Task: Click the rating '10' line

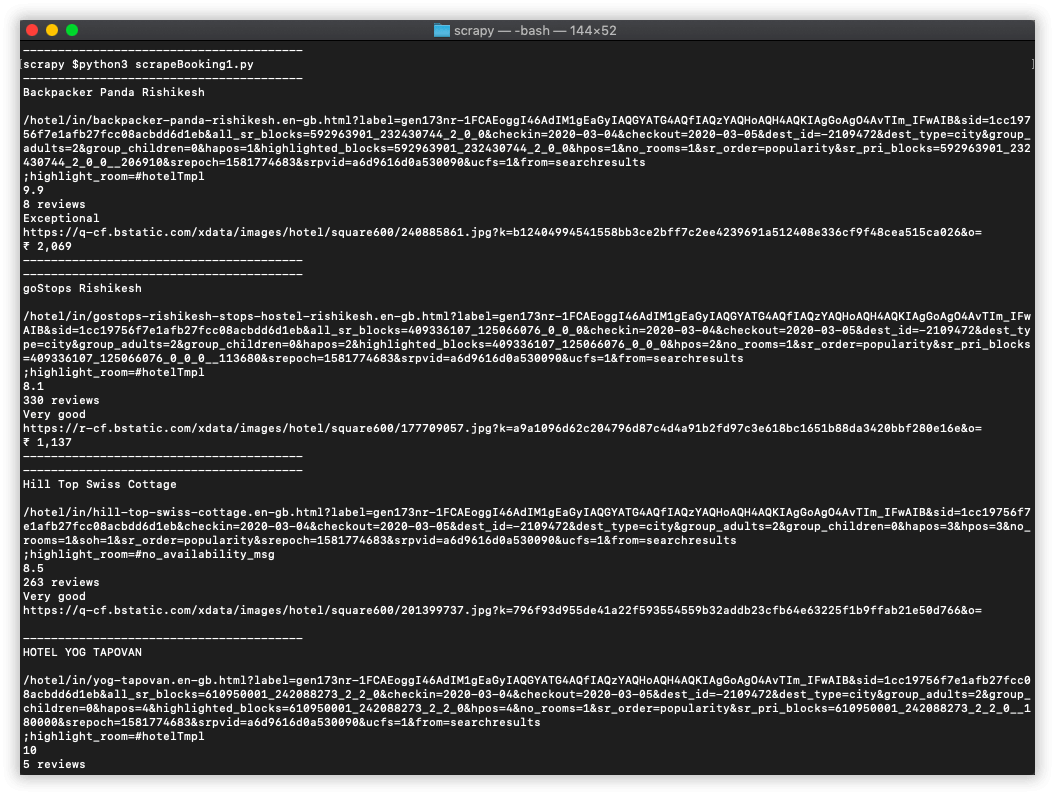Action: click(x=30, y=751)
